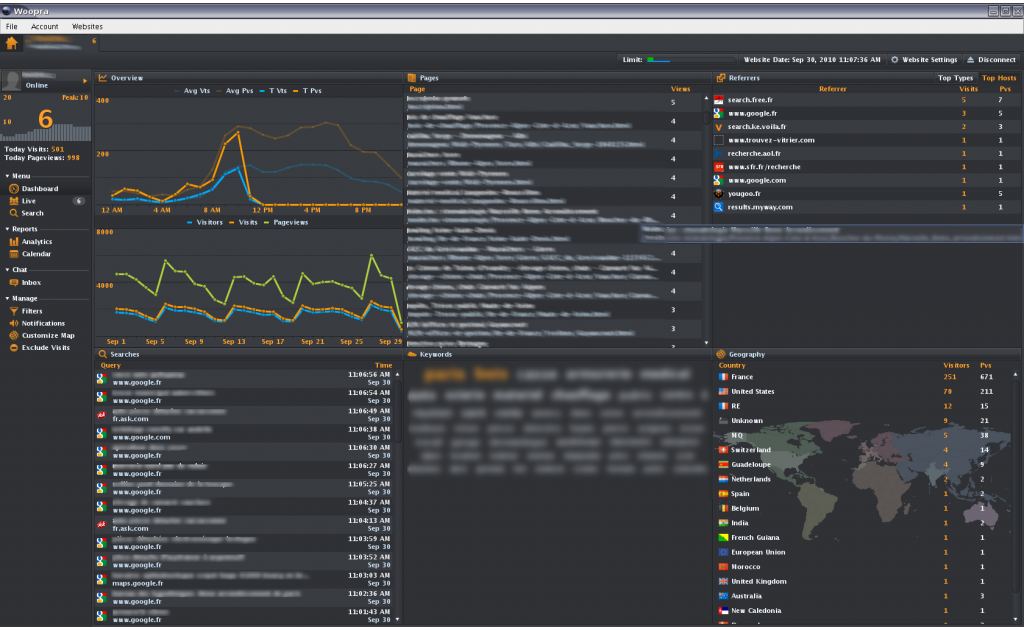
Task: Switch to Top Types tab
Action: point(955,78)
